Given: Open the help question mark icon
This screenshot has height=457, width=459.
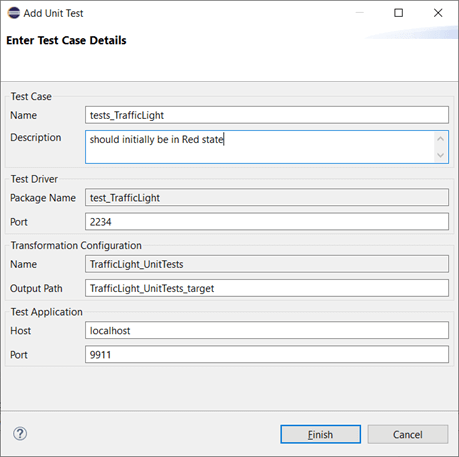Looking at the screenshot, I should coord(20,434).
